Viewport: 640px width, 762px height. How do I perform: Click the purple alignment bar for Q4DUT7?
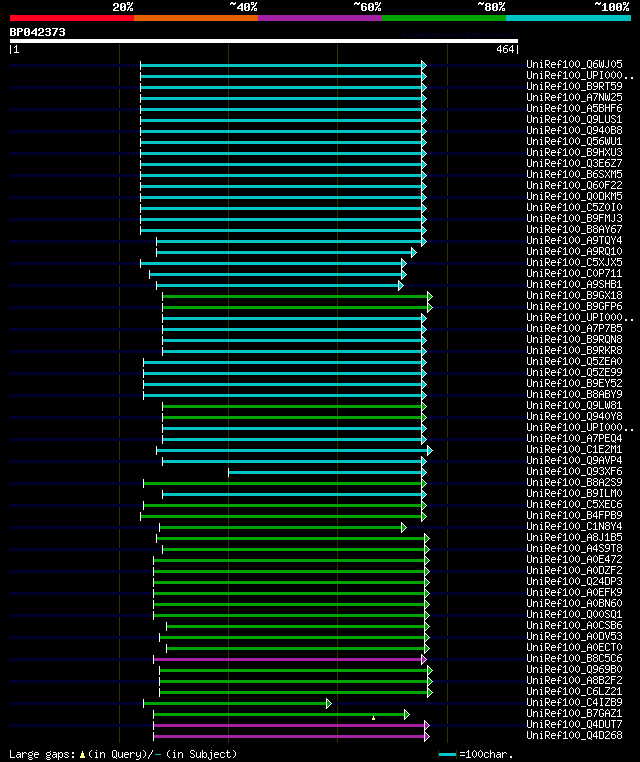click(x=292, y=726)
